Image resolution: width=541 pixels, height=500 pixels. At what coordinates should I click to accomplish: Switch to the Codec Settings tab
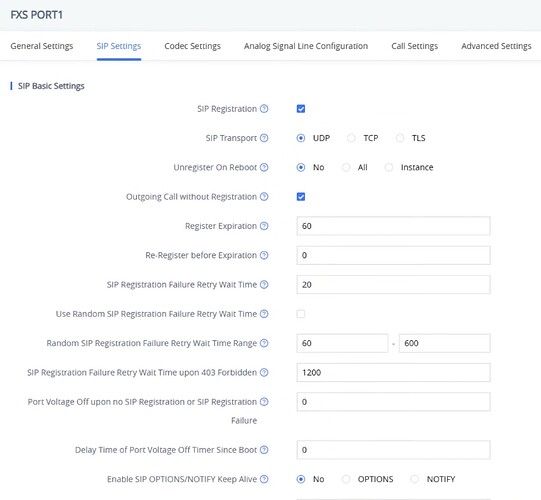(193, 46)
